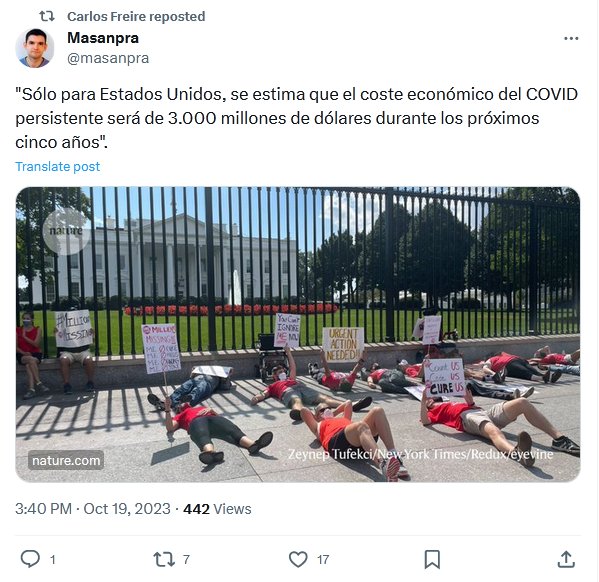Click the reply count number 1
The image size is (599, 582).
pyautogui.click(x=53, y=560)
